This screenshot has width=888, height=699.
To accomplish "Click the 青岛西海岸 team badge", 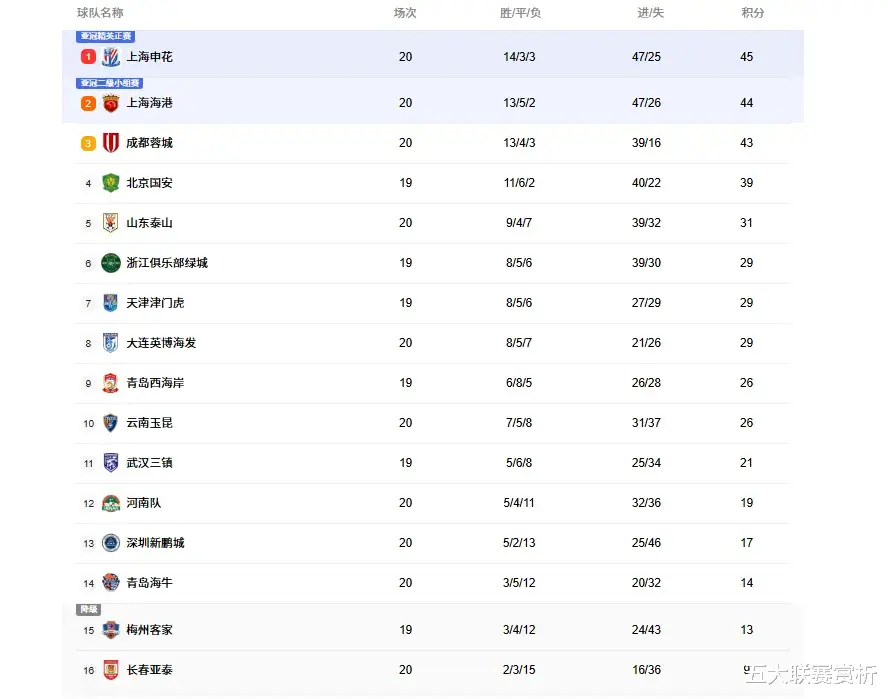I will tap(111, 383).
